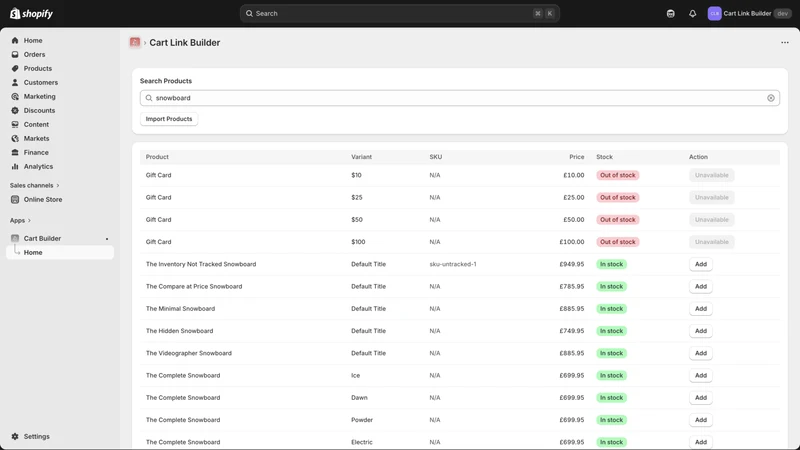Open the notifications bell
This screenshot has width=800, height=450.
(692, 14)
